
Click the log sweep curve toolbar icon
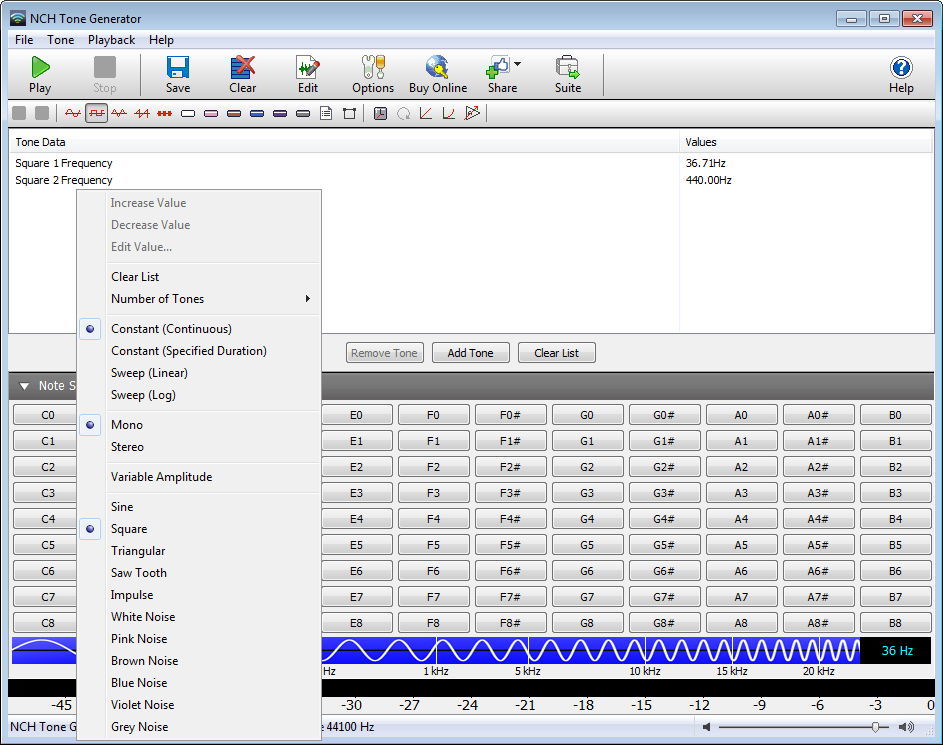click(x=449, y=113)
